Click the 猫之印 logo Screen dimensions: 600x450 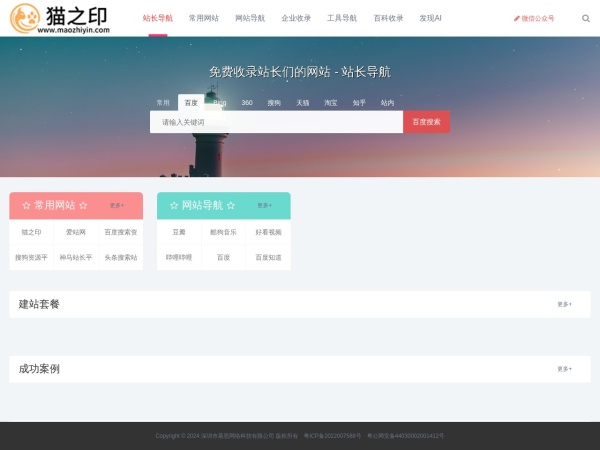[60, 18]
